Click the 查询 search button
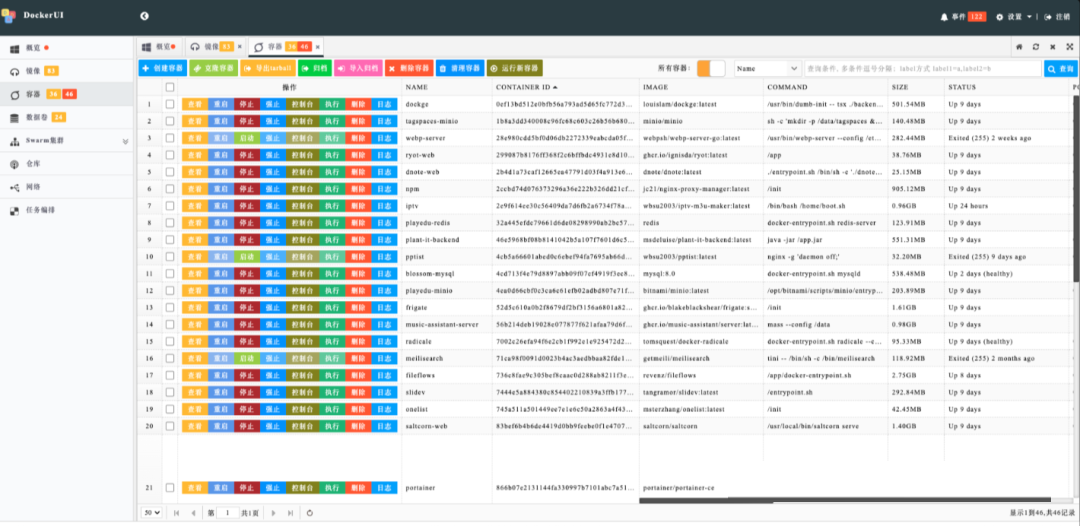The height and width of the screenshot is (526, 1080). (x=1061, y=68)
